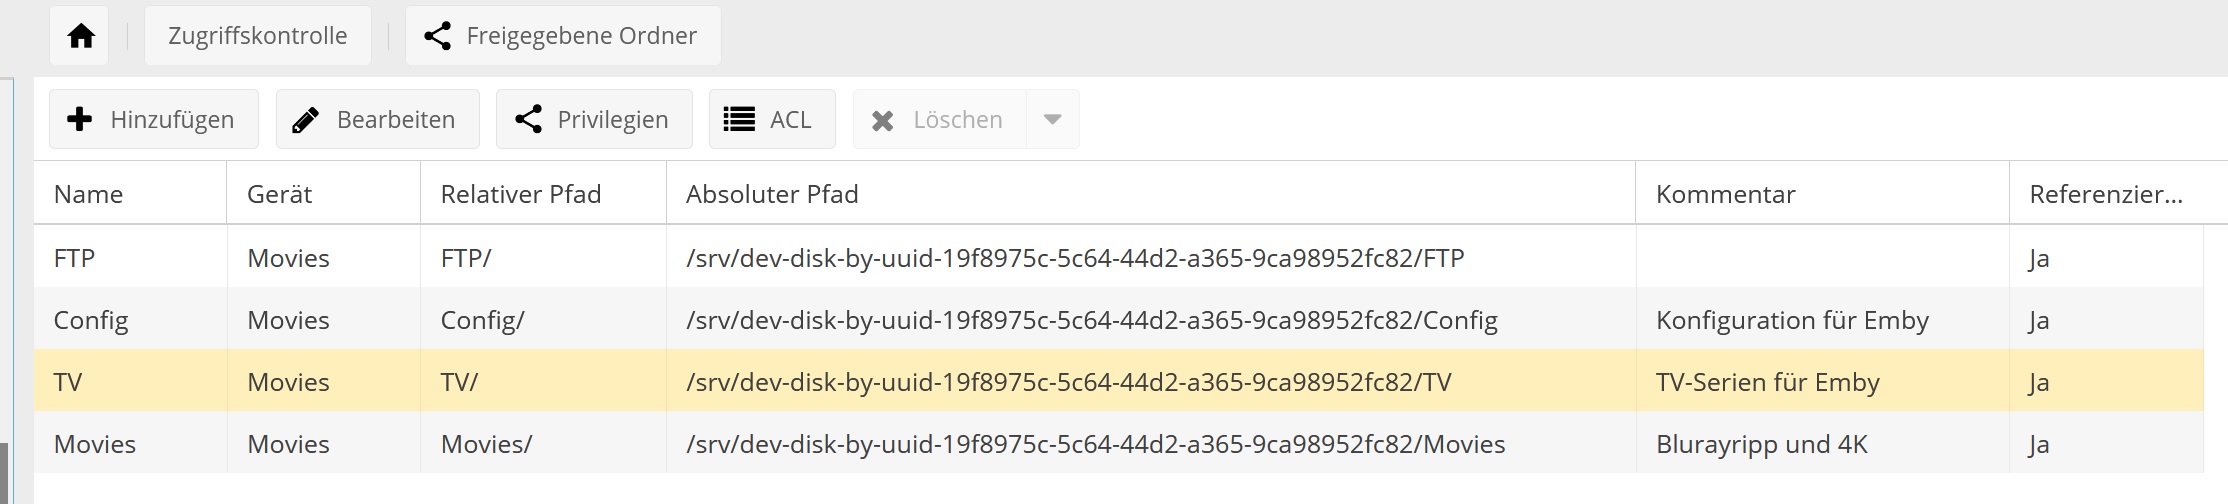
Task: Go to the home icon in breadcrumb
Action: tap(80, 36)
